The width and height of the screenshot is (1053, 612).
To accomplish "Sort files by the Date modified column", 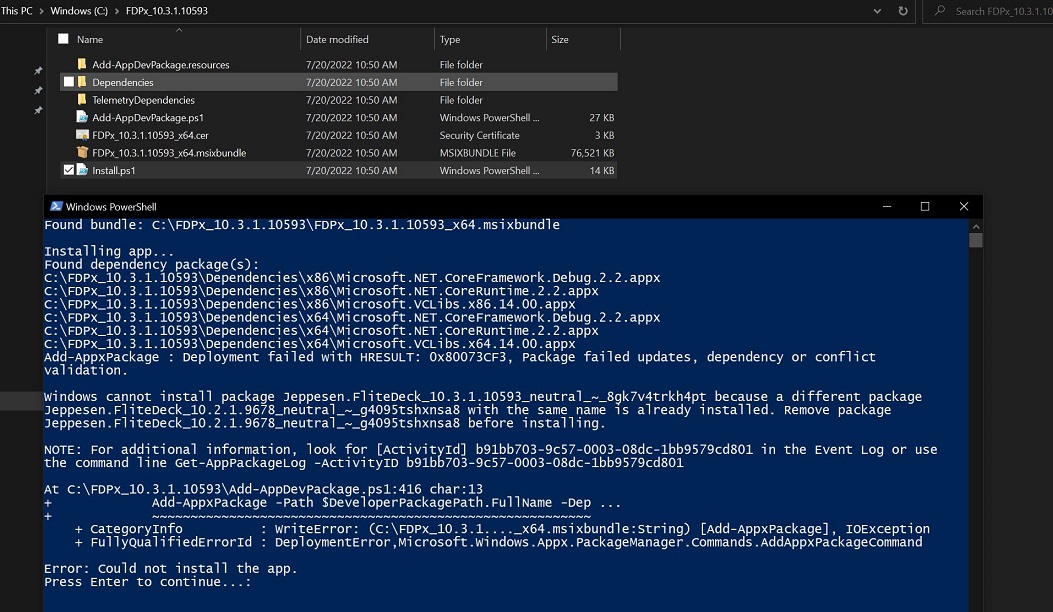I will coord(339,38).
